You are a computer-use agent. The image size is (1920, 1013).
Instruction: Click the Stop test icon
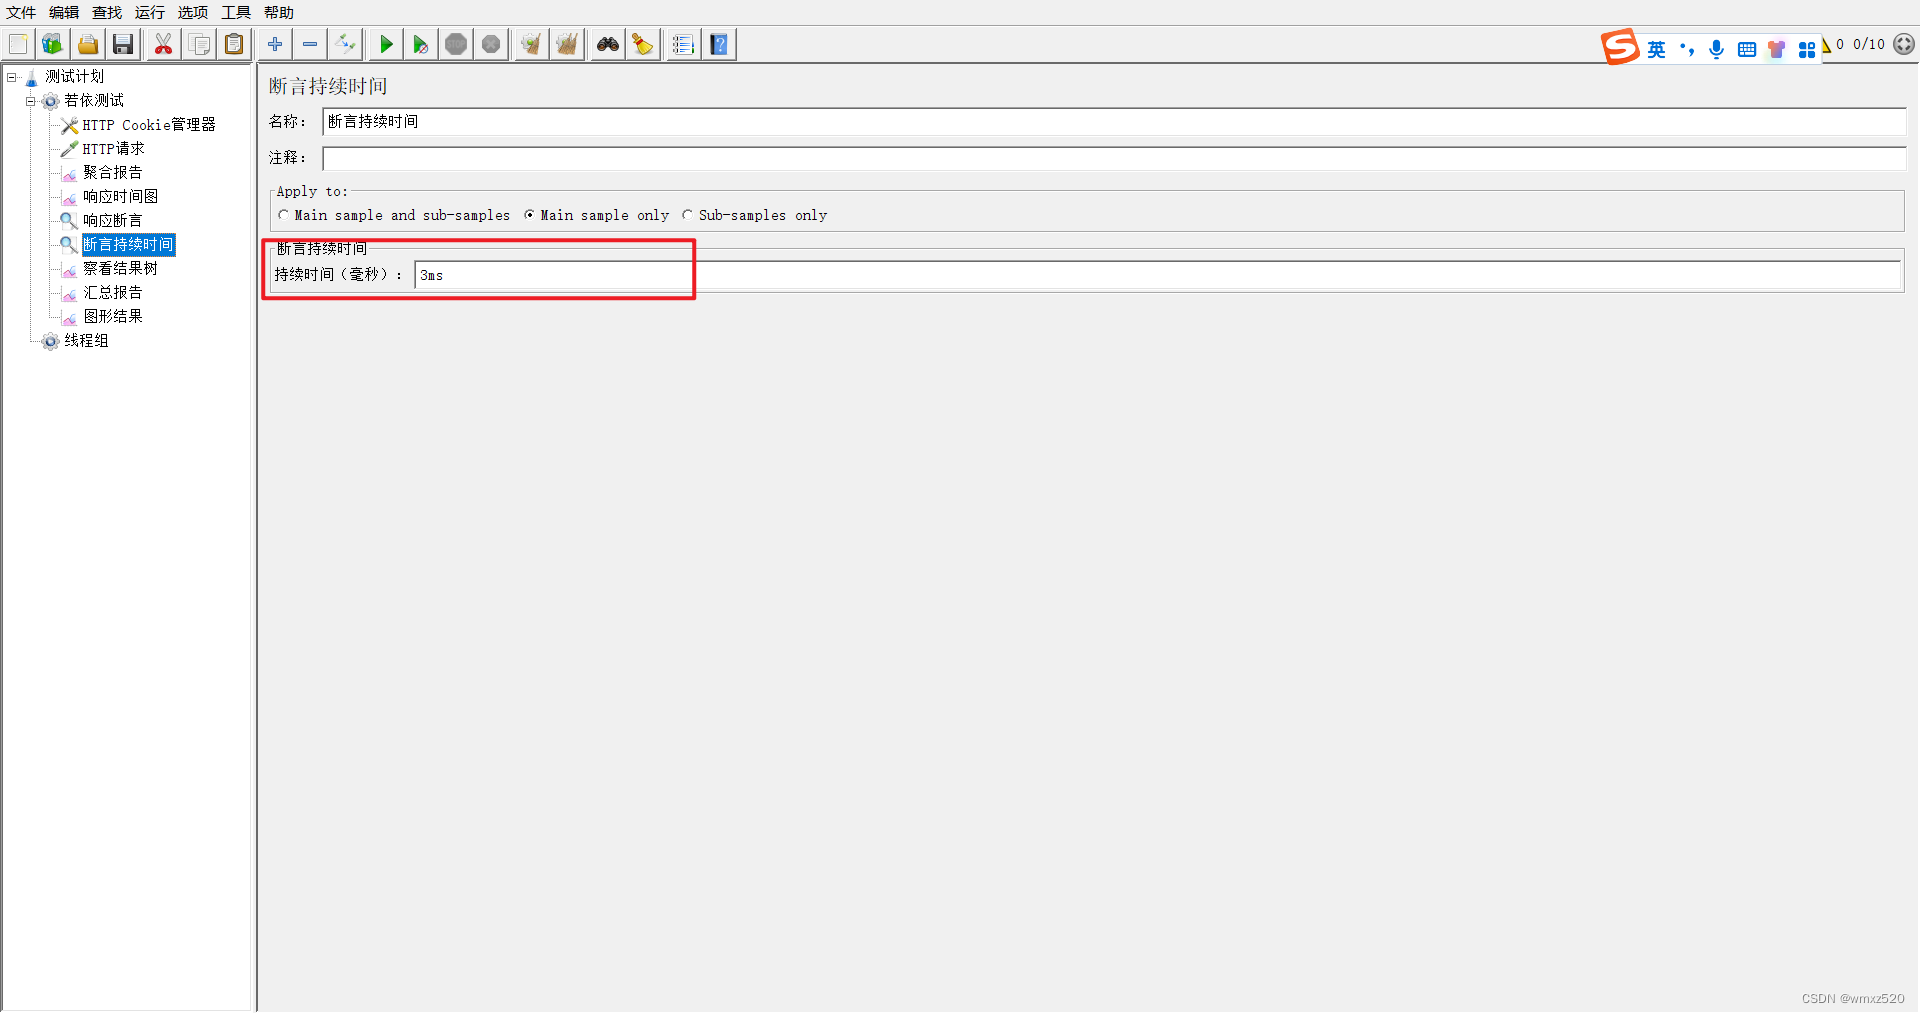[456, 44]
